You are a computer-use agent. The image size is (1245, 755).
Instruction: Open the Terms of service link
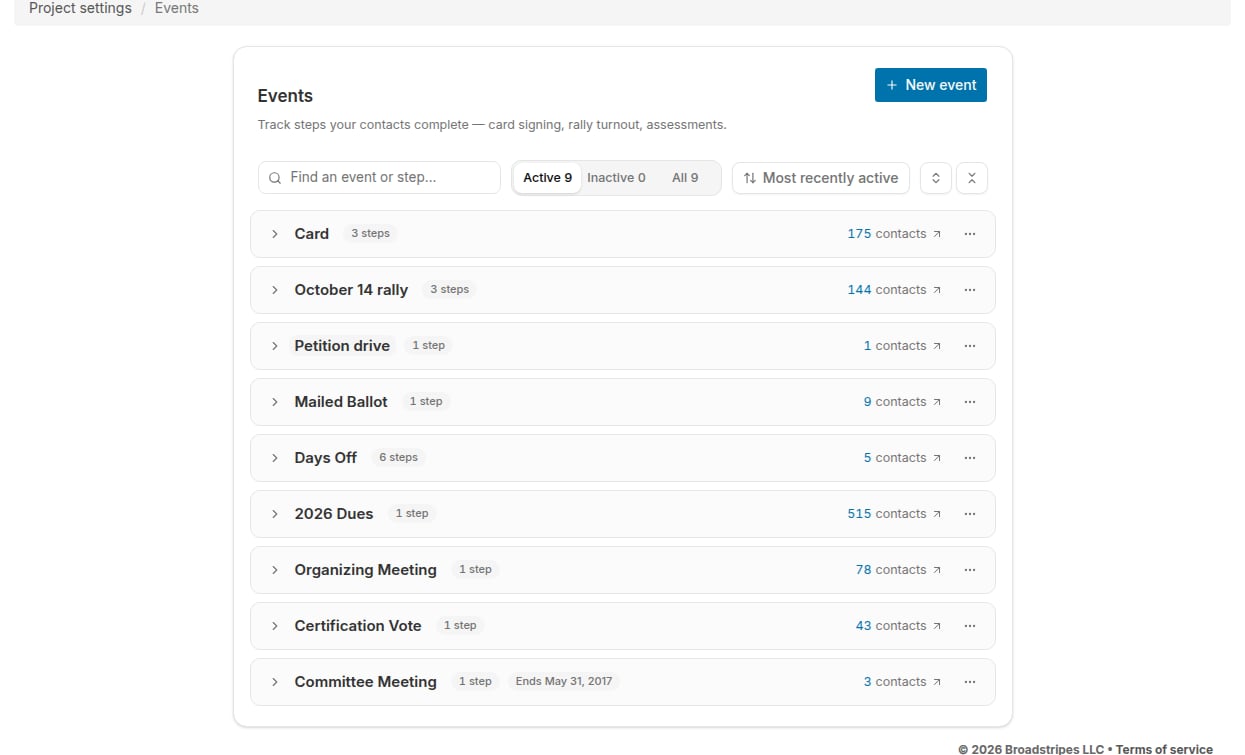pos(1164,749)
